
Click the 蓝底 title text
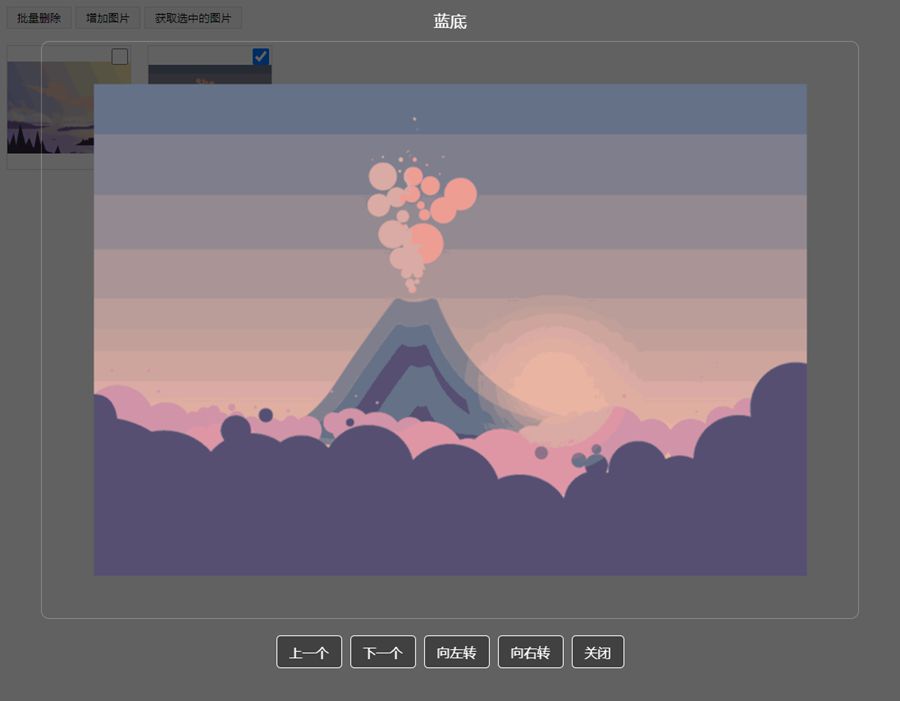tap(450, 22)
